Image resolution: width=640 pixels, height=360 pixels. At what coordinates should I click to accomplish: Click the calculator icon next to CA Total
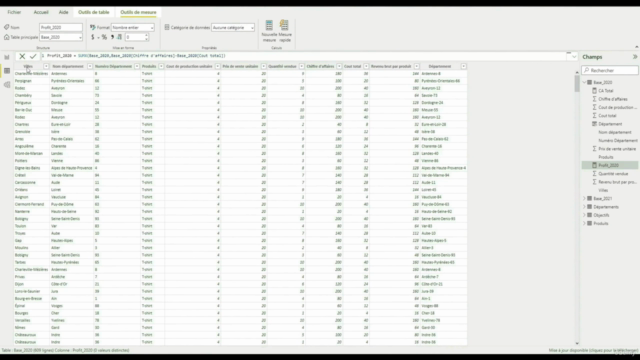(x=594, y=91)
